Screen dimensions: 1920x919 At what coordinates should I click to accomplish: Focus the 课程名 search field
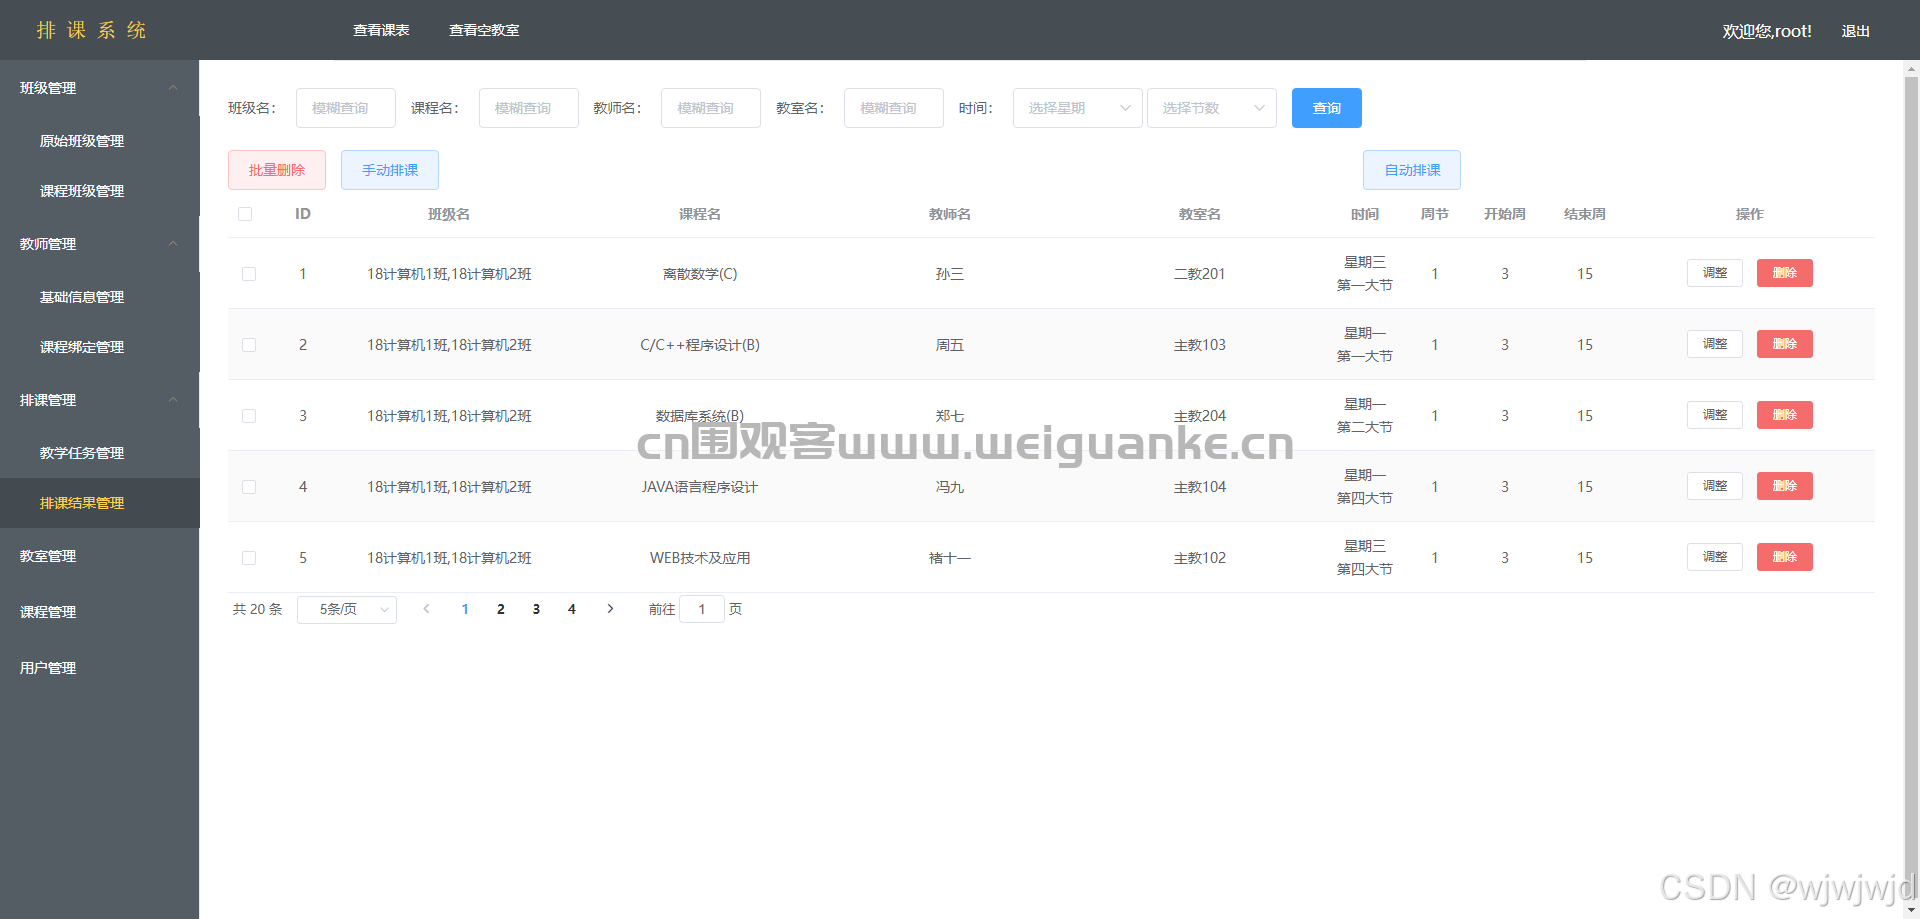(x=529, y=108)
